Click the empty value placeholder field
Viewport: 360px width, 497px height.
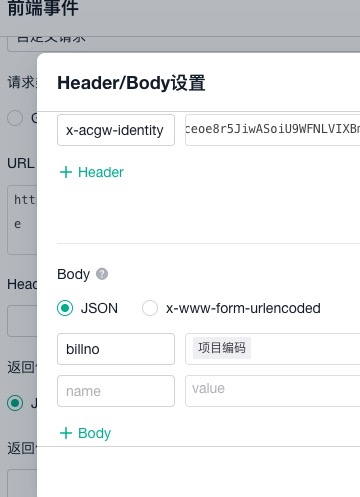[x=272, y=391]
